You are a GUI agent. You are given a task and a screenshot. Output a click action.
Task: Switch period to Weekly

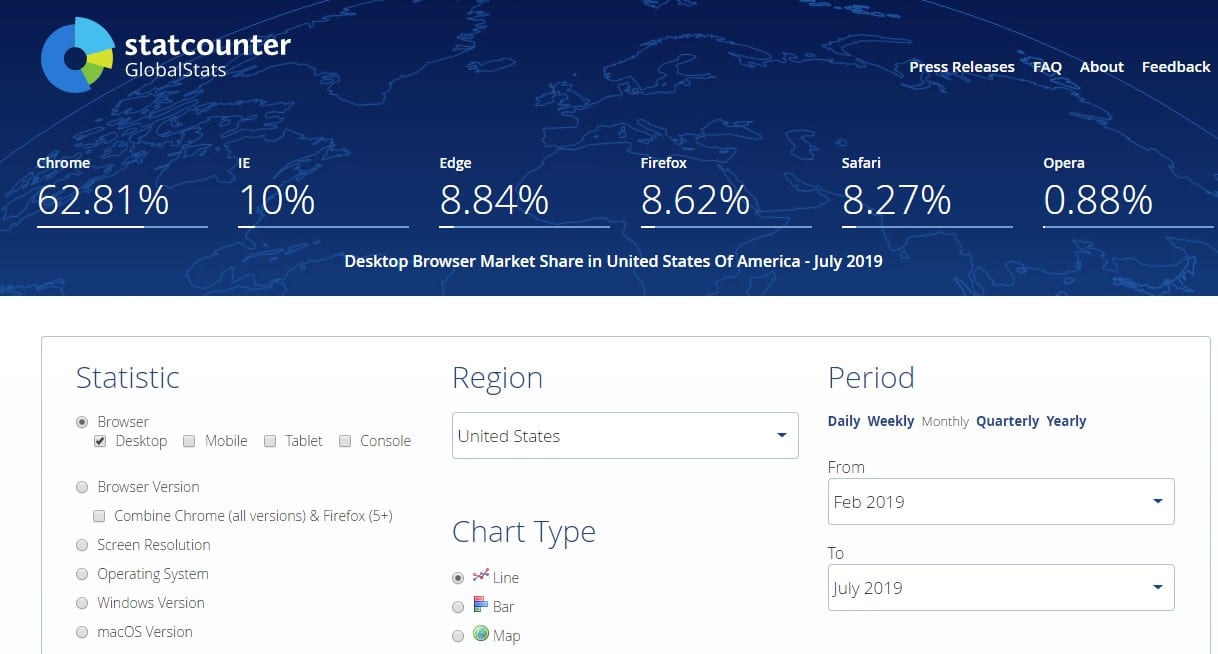tap(891, 421)
